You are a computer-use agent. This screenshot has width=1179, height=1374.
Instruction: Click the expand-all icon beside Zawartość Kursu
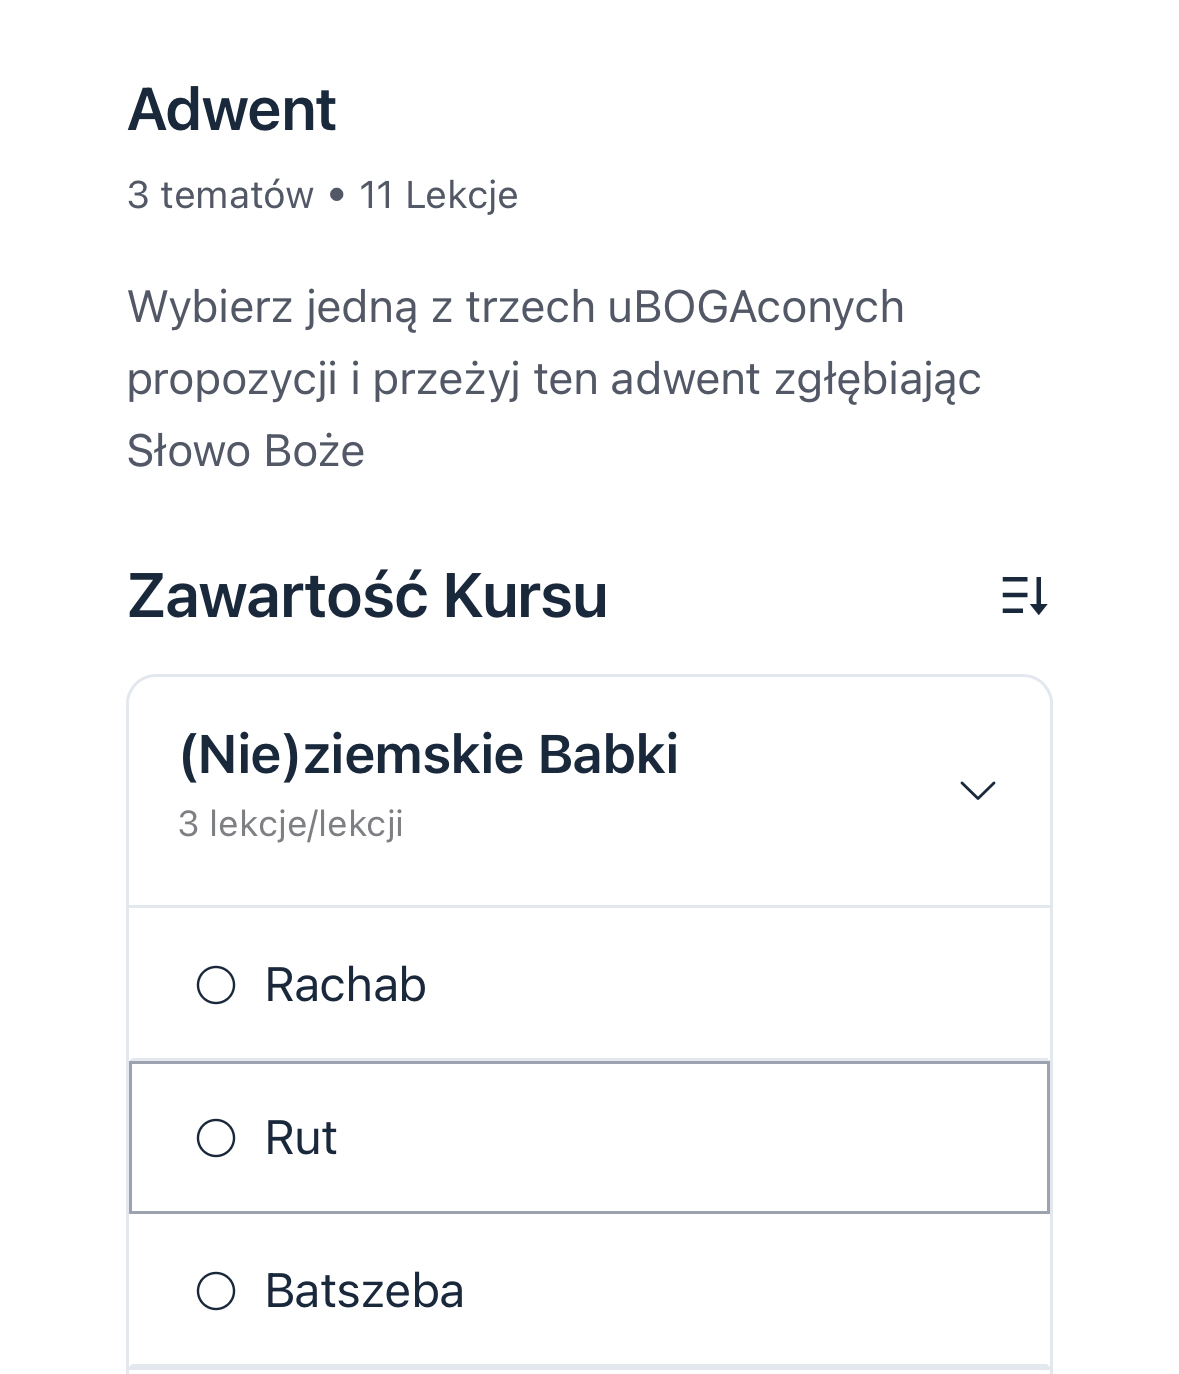pyautogui.click(x=1024, y=596)
